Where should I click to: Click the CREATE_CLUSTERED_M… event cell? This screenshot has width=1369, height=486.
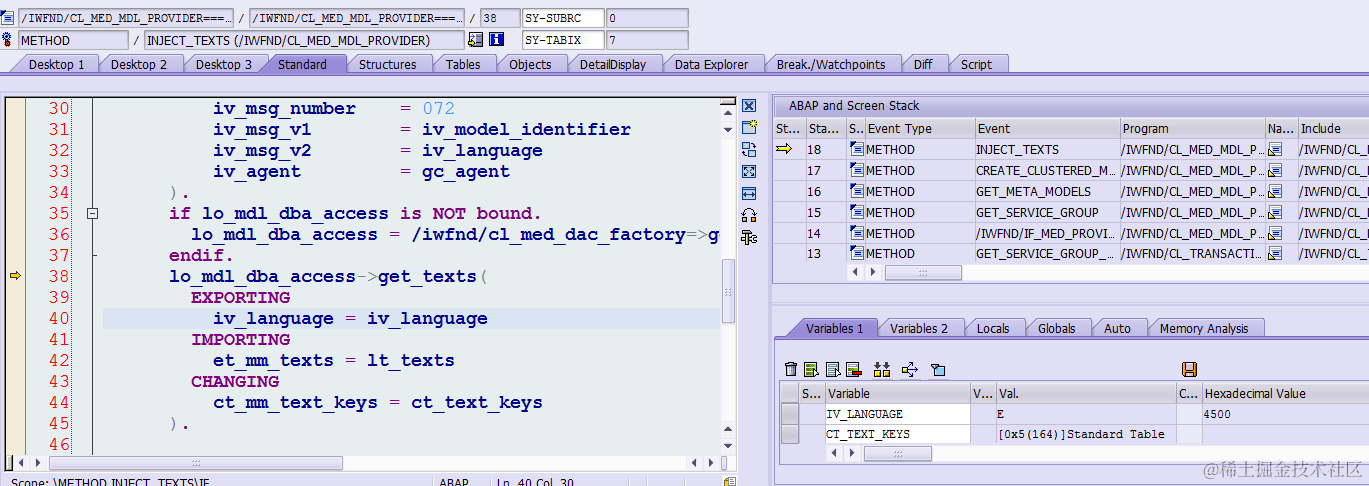click(x=1047, y=170)
